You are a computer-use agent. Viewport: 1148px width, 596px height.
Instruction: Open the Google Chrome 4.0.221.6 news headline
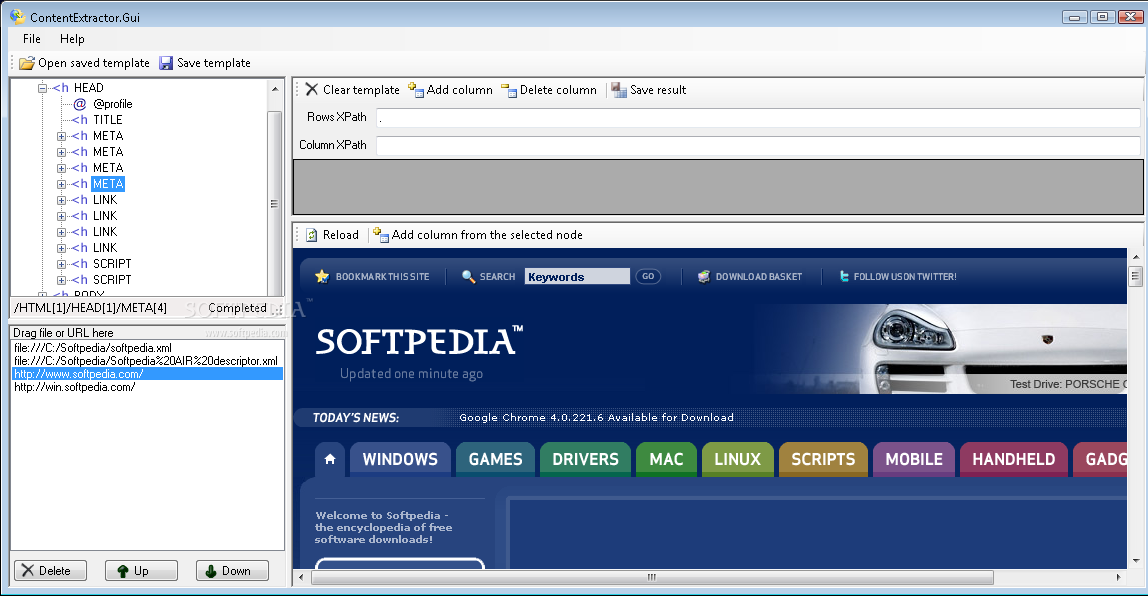click(x=596, y=417)
